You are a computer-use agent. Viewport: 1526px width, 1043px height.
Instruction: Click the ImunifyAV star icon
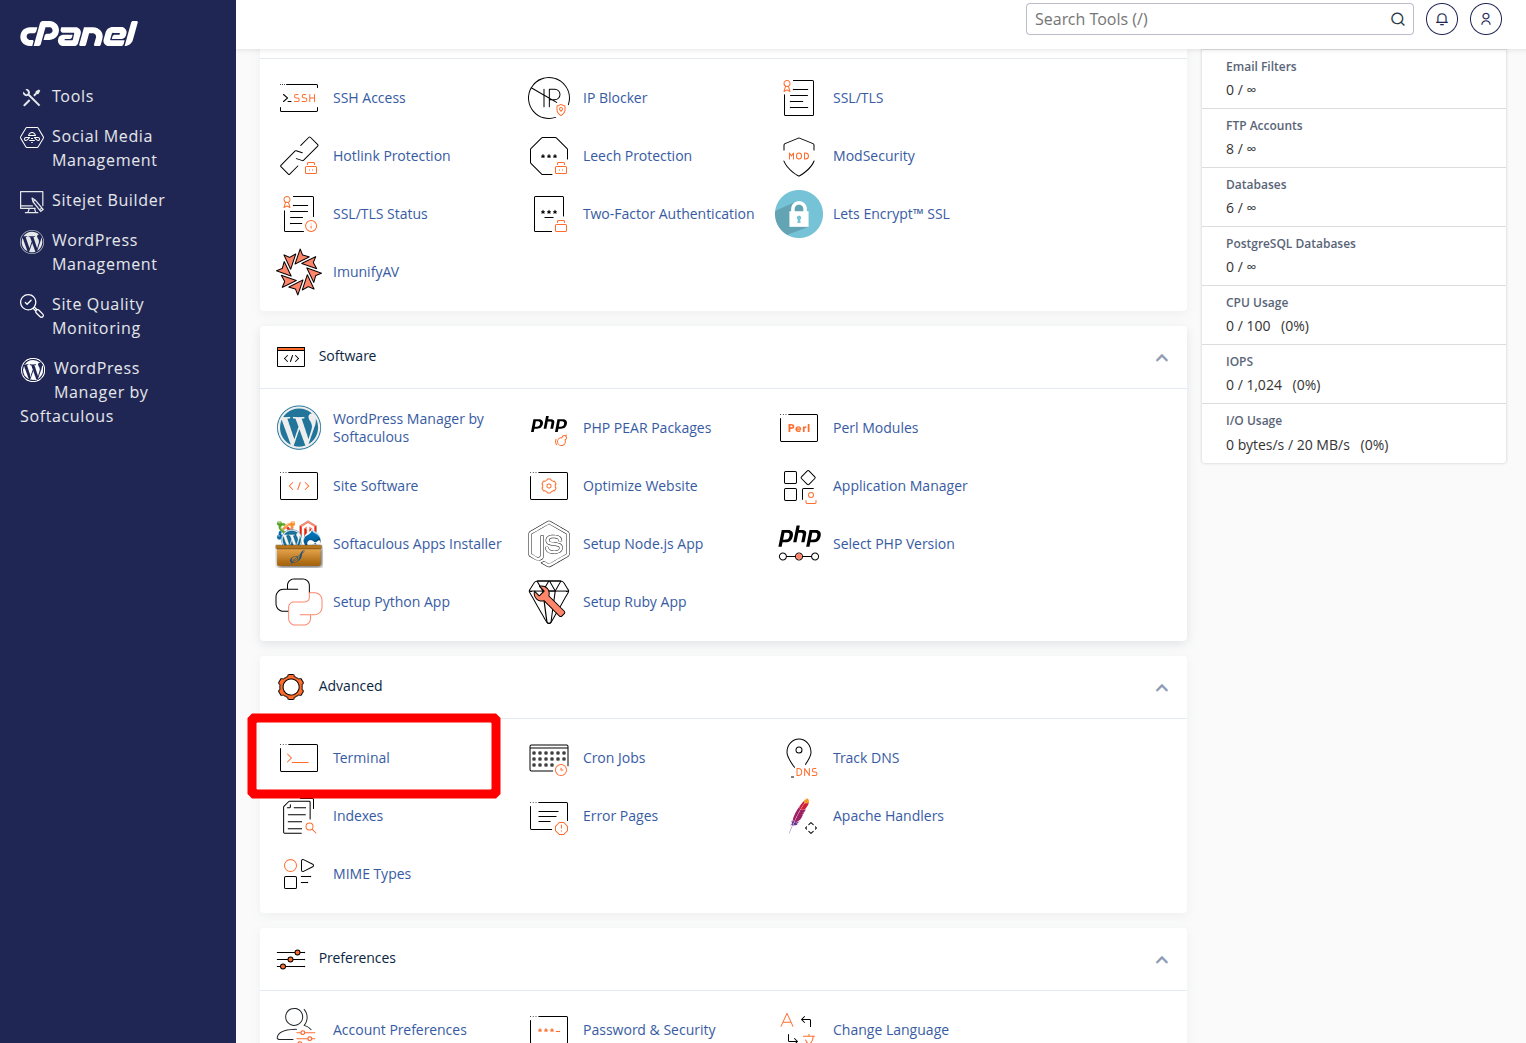pos(299,272)
